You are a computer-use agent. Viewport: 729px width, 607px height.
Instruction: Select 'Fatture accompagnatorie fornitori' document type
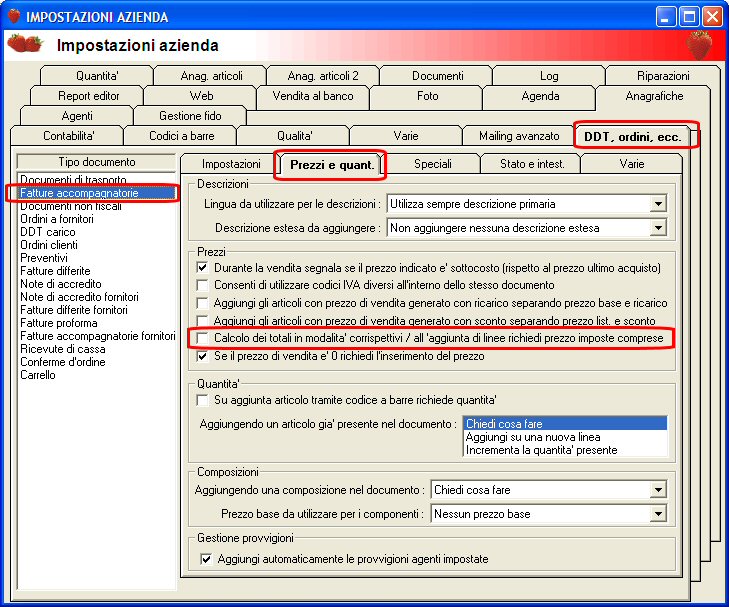(97, 336)
